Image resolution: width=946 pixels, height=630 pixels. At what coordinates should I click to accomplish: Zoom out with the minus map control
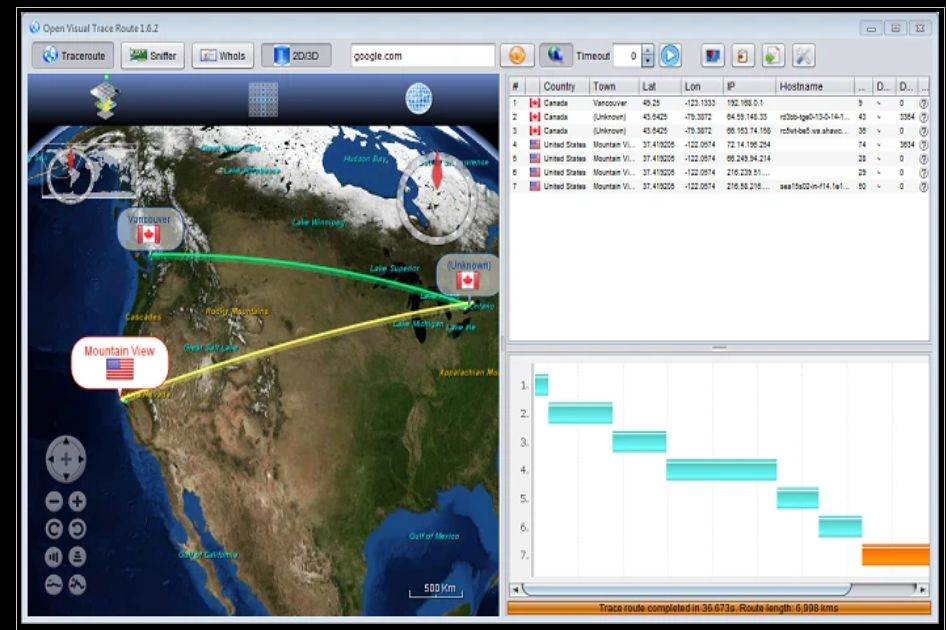[x=54, y=501]
